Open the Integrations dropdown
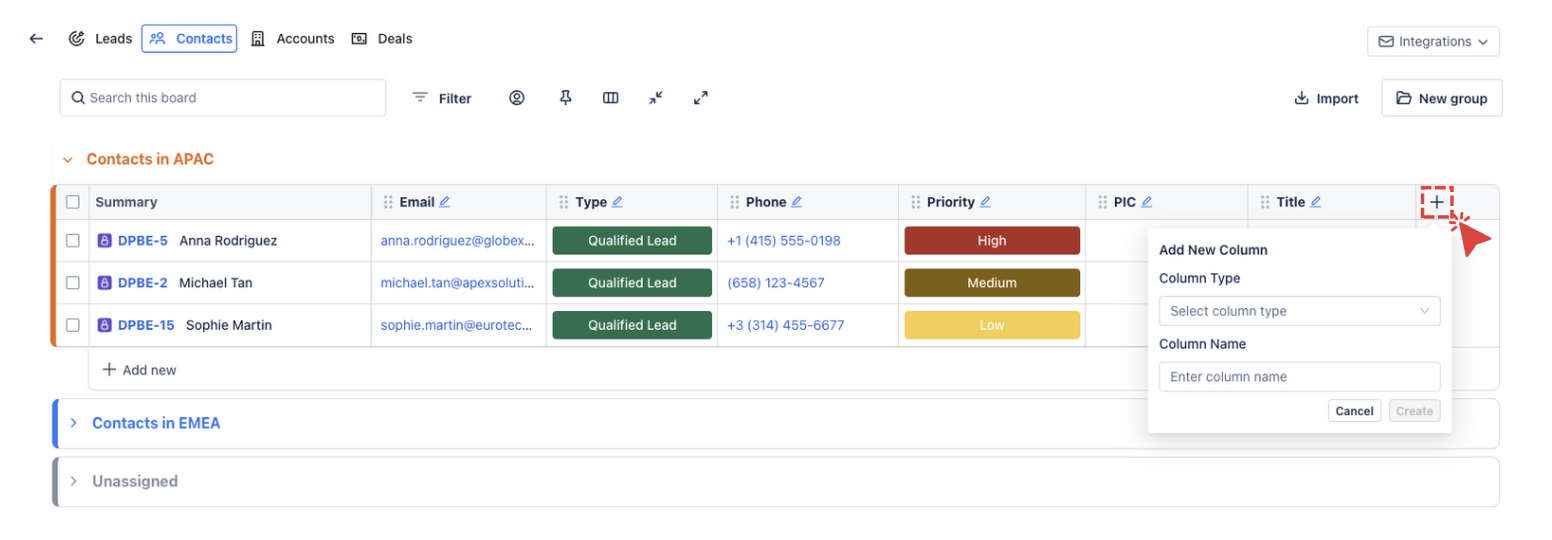The image size is (1552, 540). pyautogui.click(x=1433, y=42)
